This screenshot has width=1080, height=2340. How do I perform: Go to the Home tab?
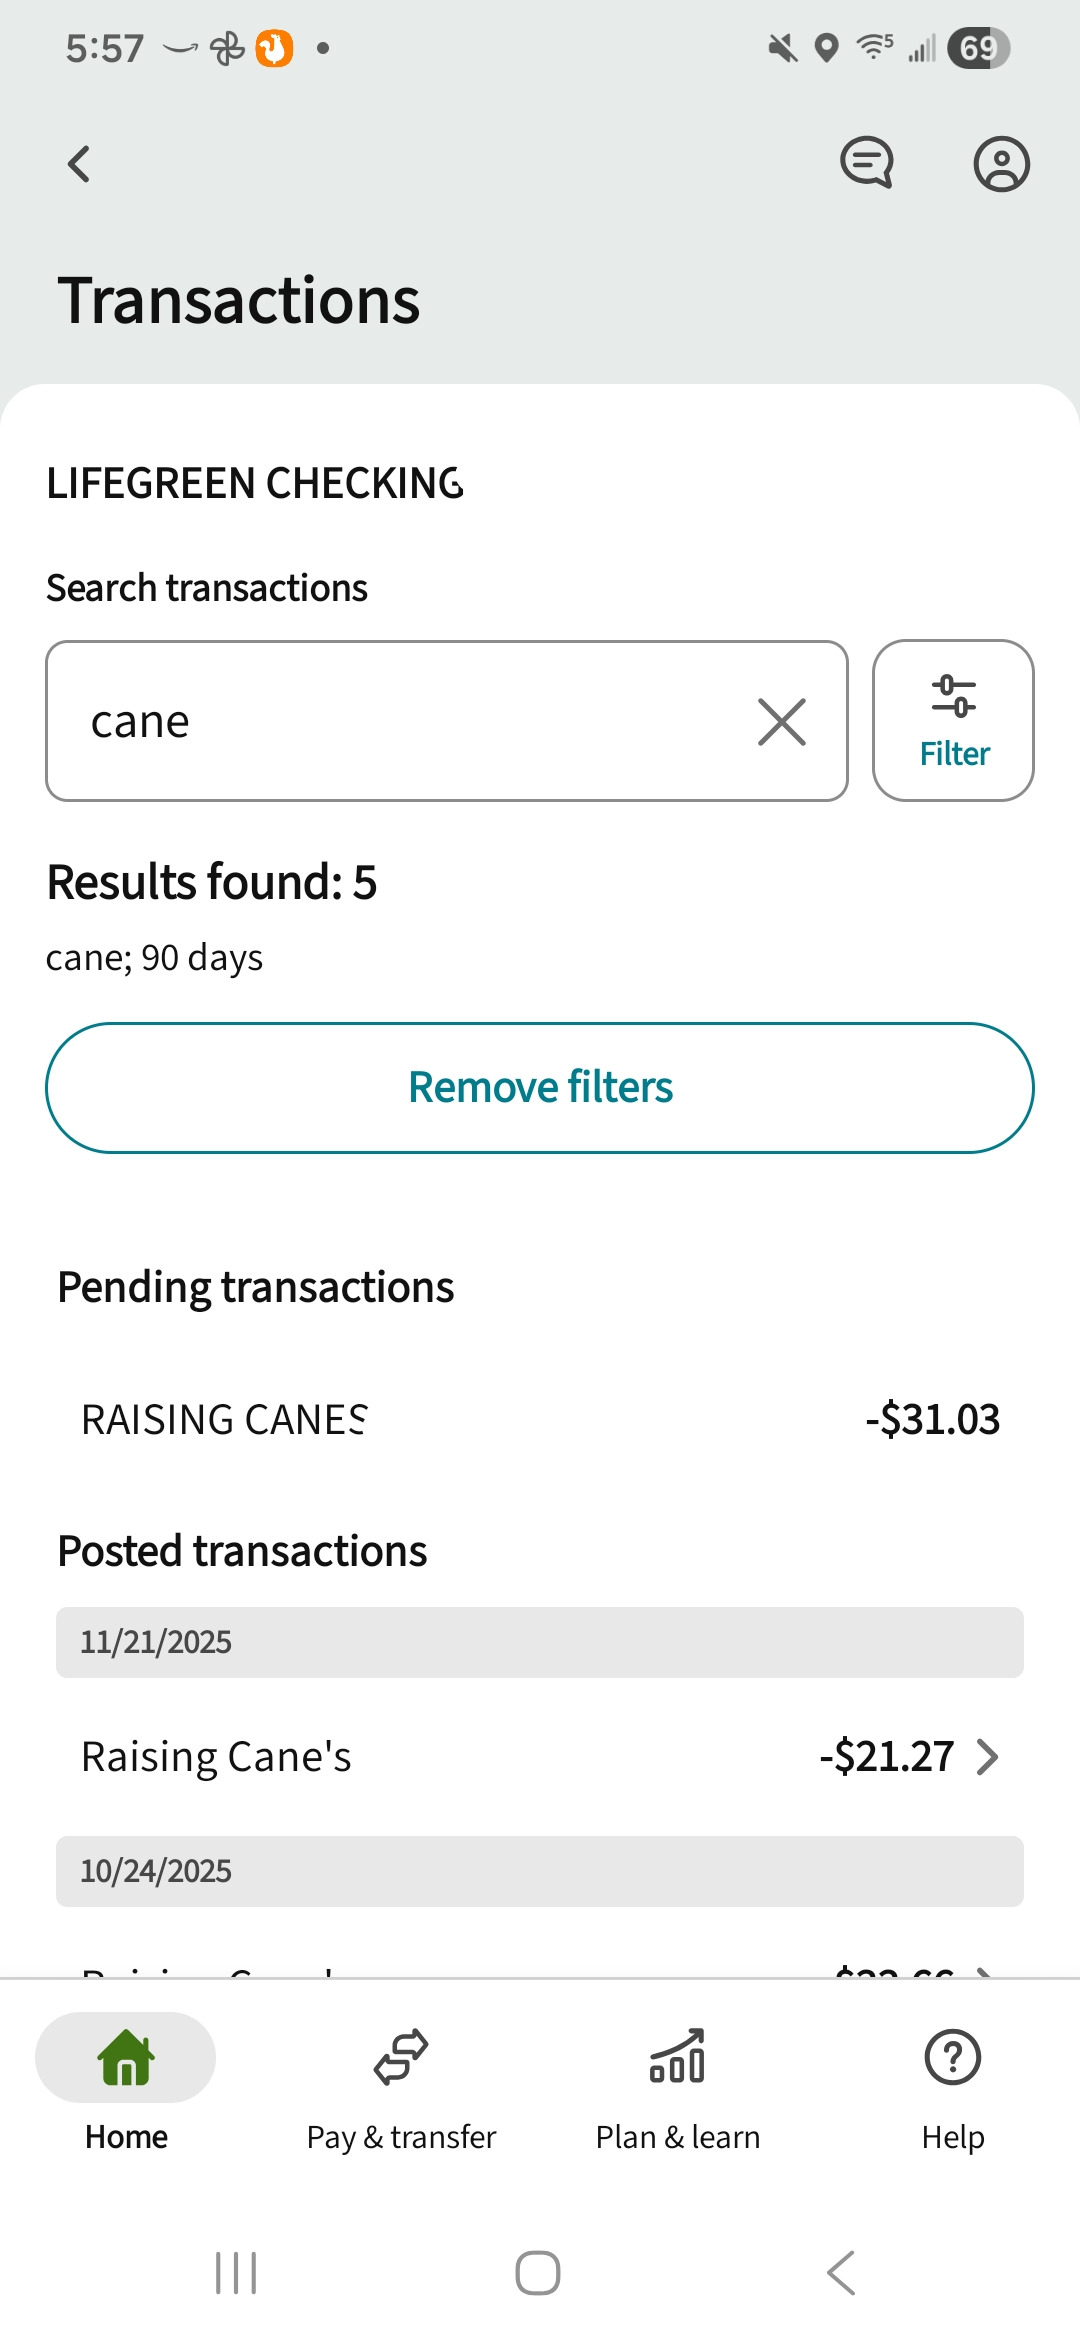[x=126, y=2083]
